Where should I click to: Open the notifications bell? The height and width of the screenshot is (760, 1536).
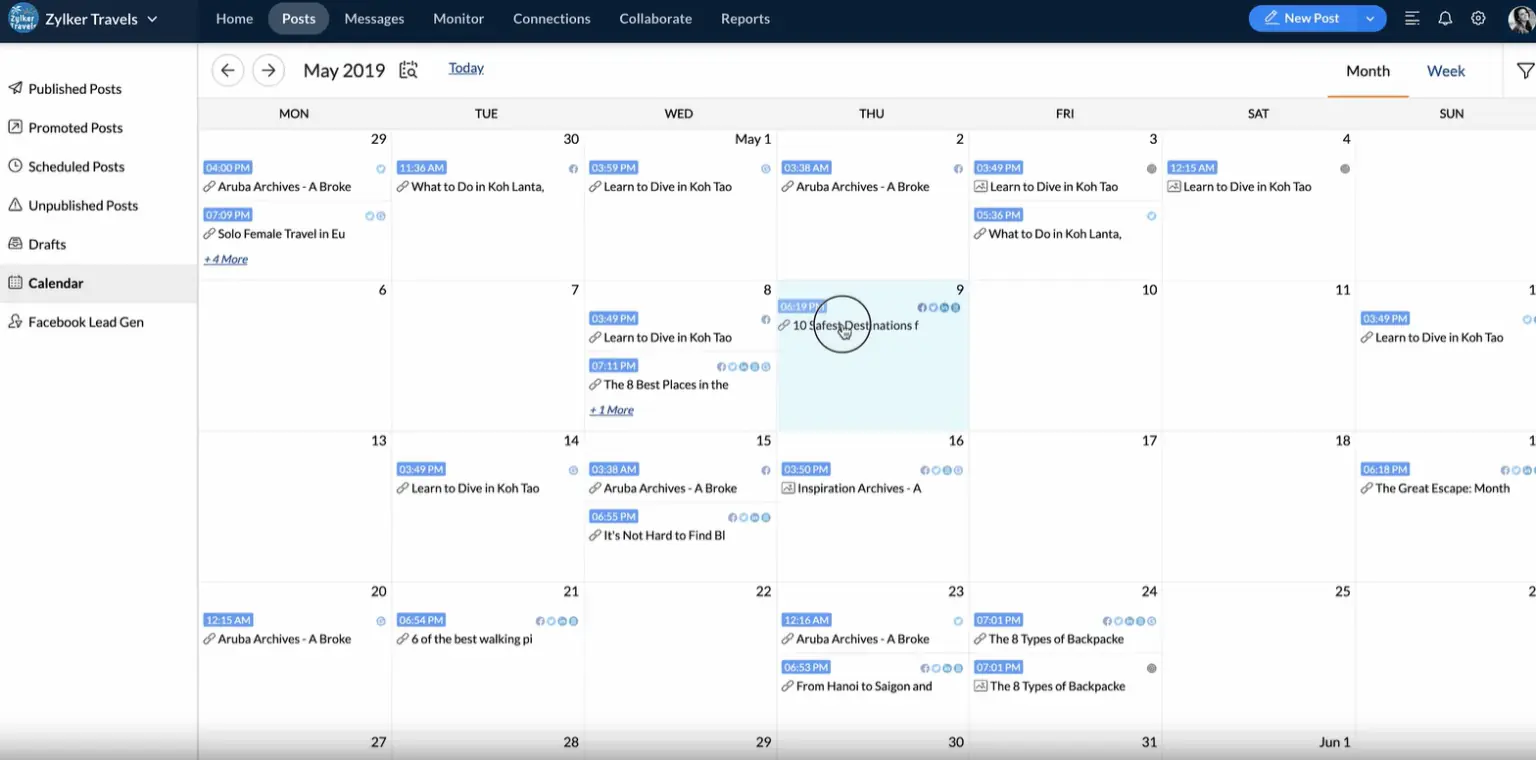(1445, 19)
